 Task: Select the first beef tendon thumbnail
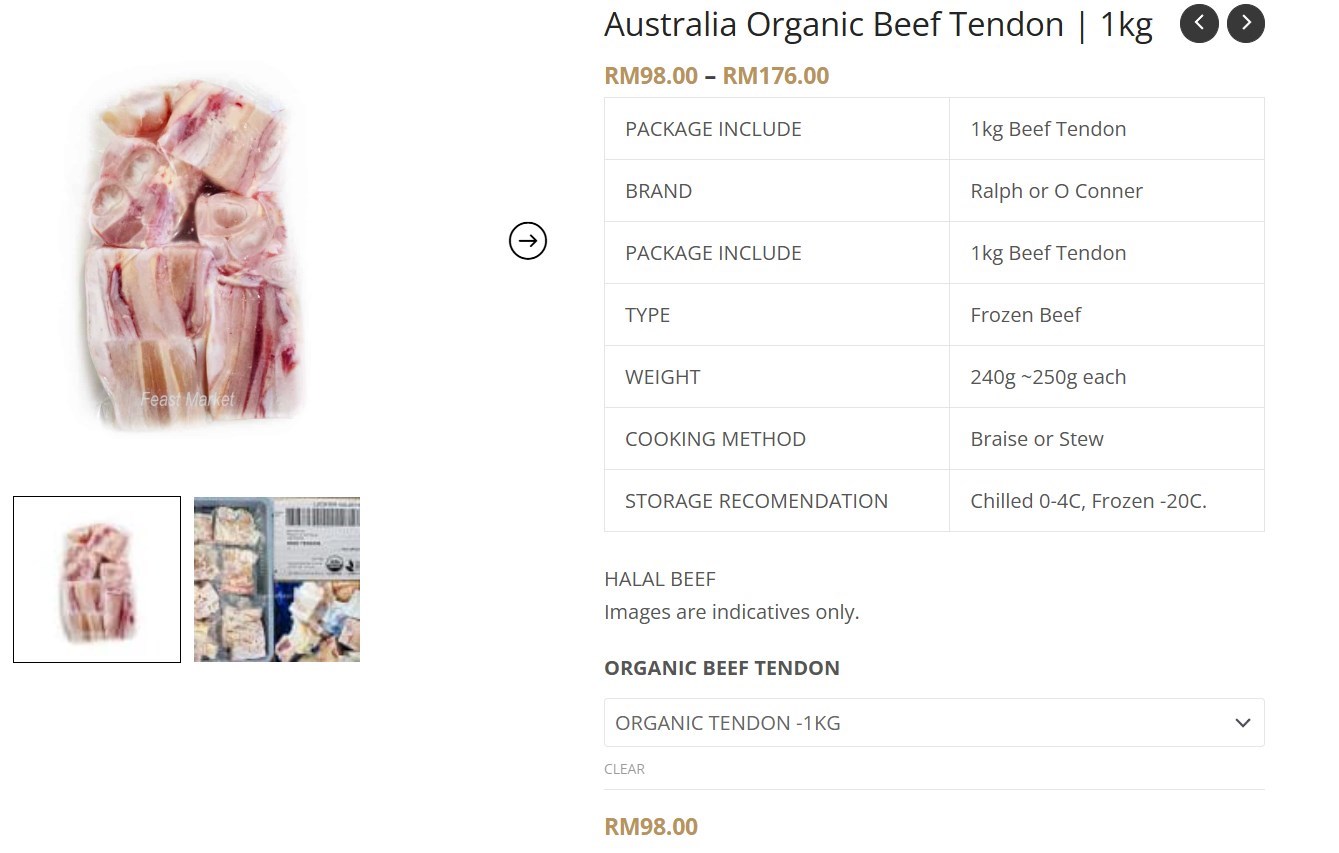97,579
